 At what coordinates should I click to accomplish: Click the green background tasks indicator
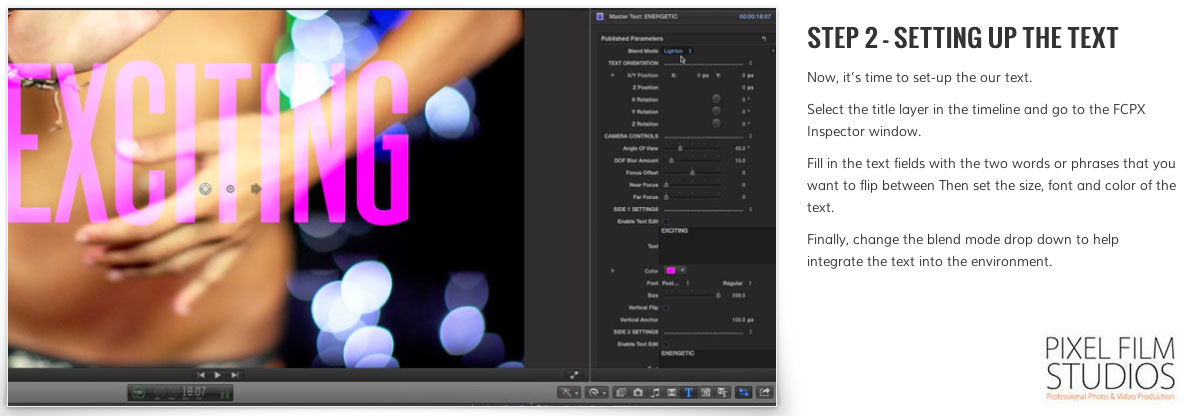click(138, 392)
